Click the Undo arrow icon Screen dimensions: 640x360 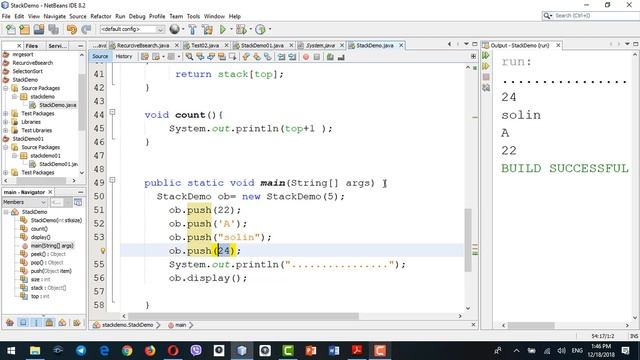(72, 29)
